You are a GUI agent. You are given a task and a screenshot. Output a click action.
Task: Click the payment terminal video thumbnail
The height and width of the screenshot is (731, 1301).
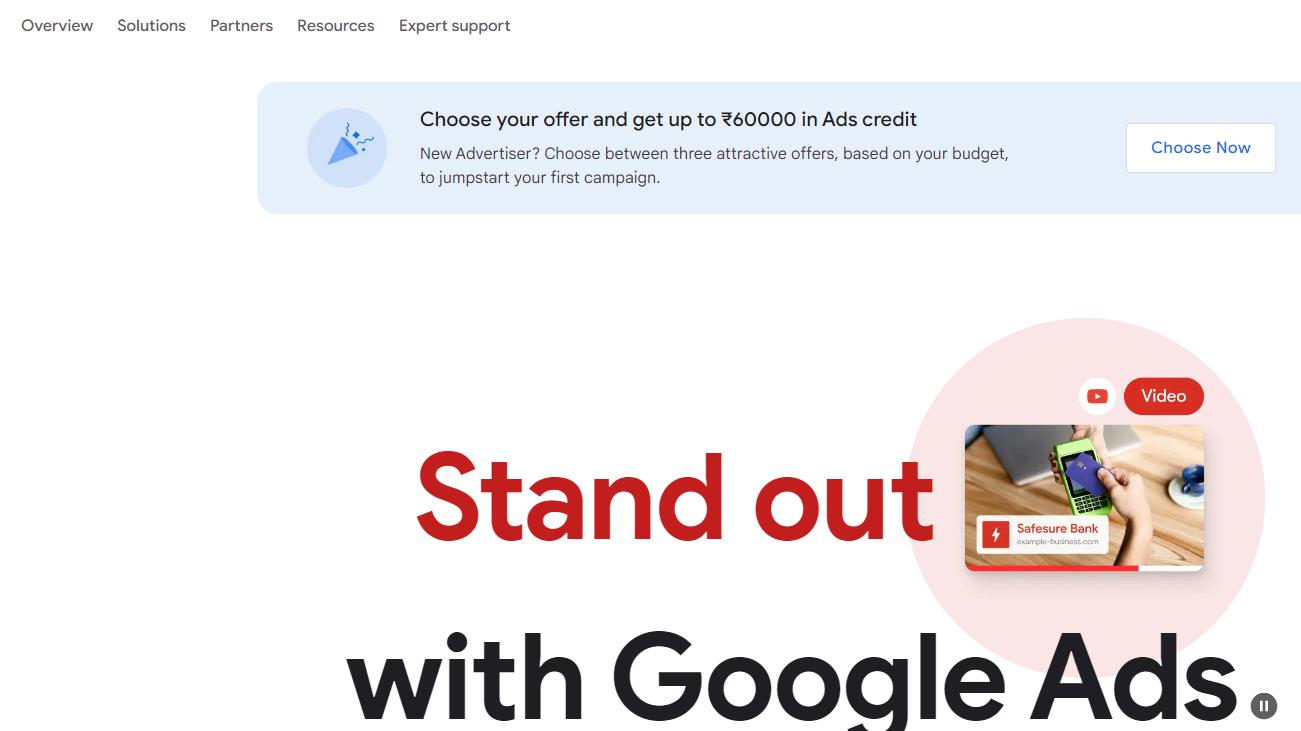point(1084,497)
